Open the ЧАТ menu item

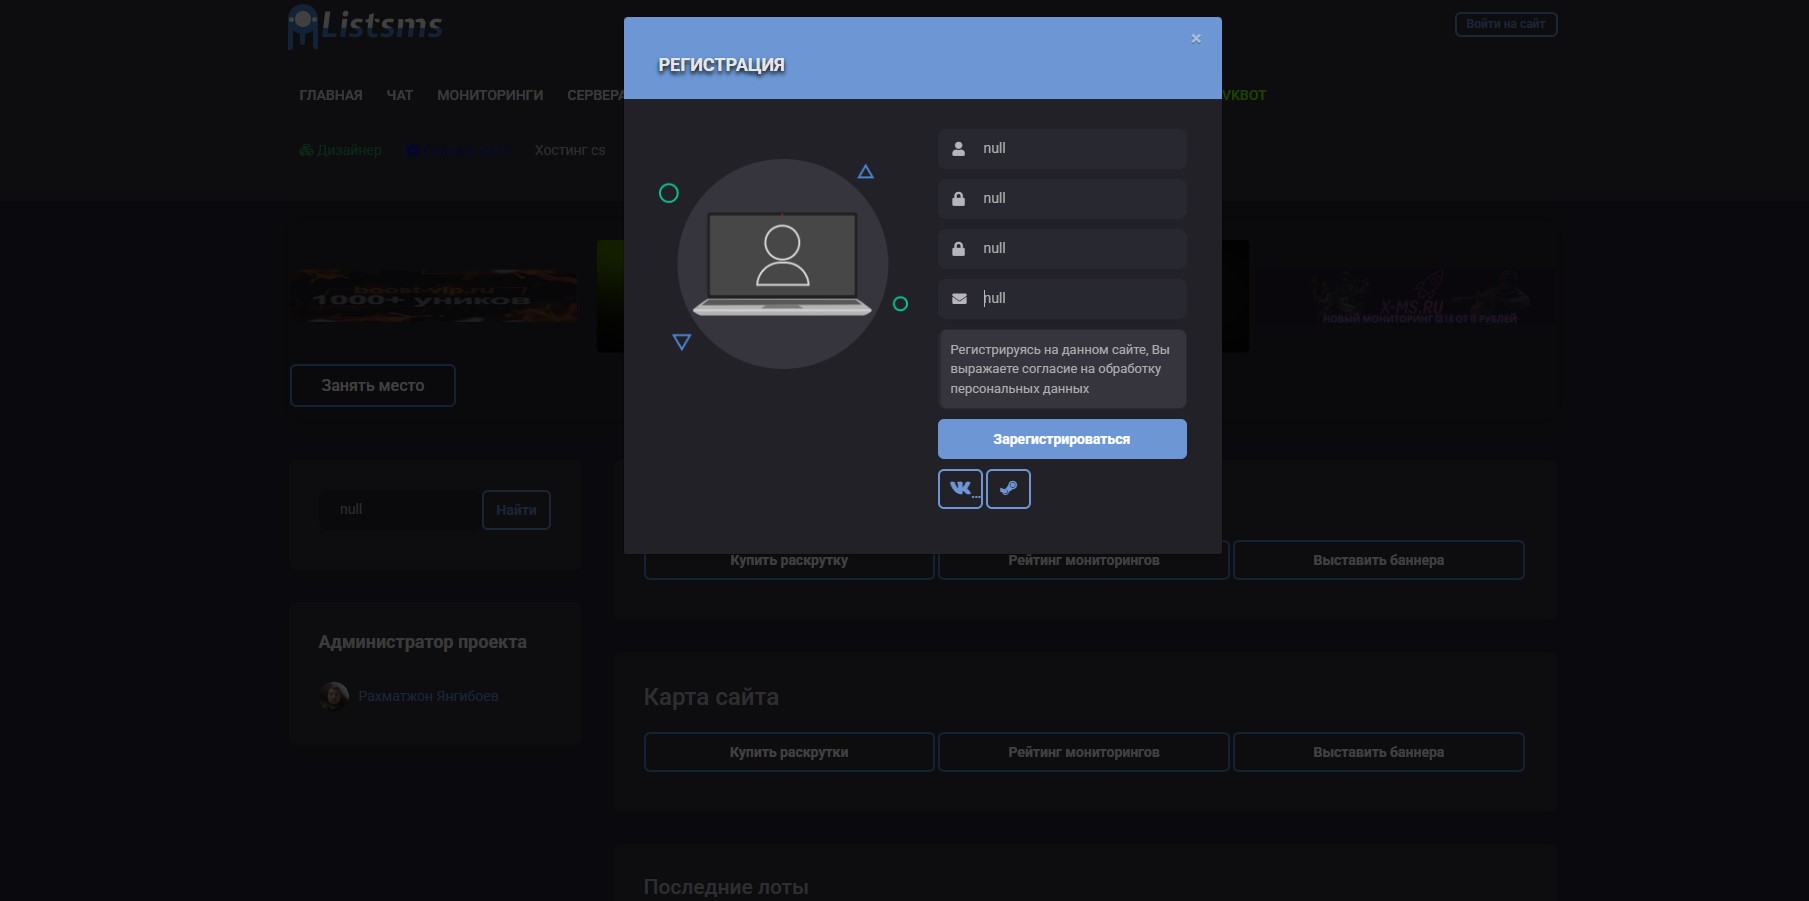[x=400, y=96]
